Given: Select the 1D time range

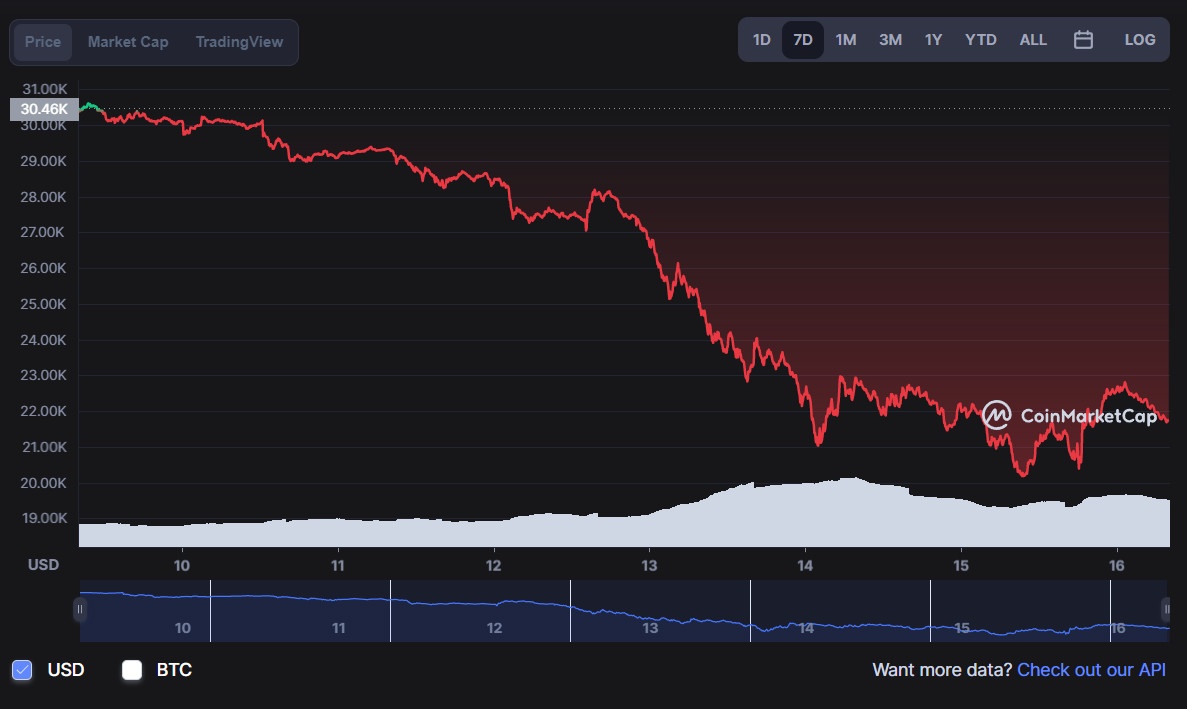Looking at the screenshot, I should tap(761, 40).
